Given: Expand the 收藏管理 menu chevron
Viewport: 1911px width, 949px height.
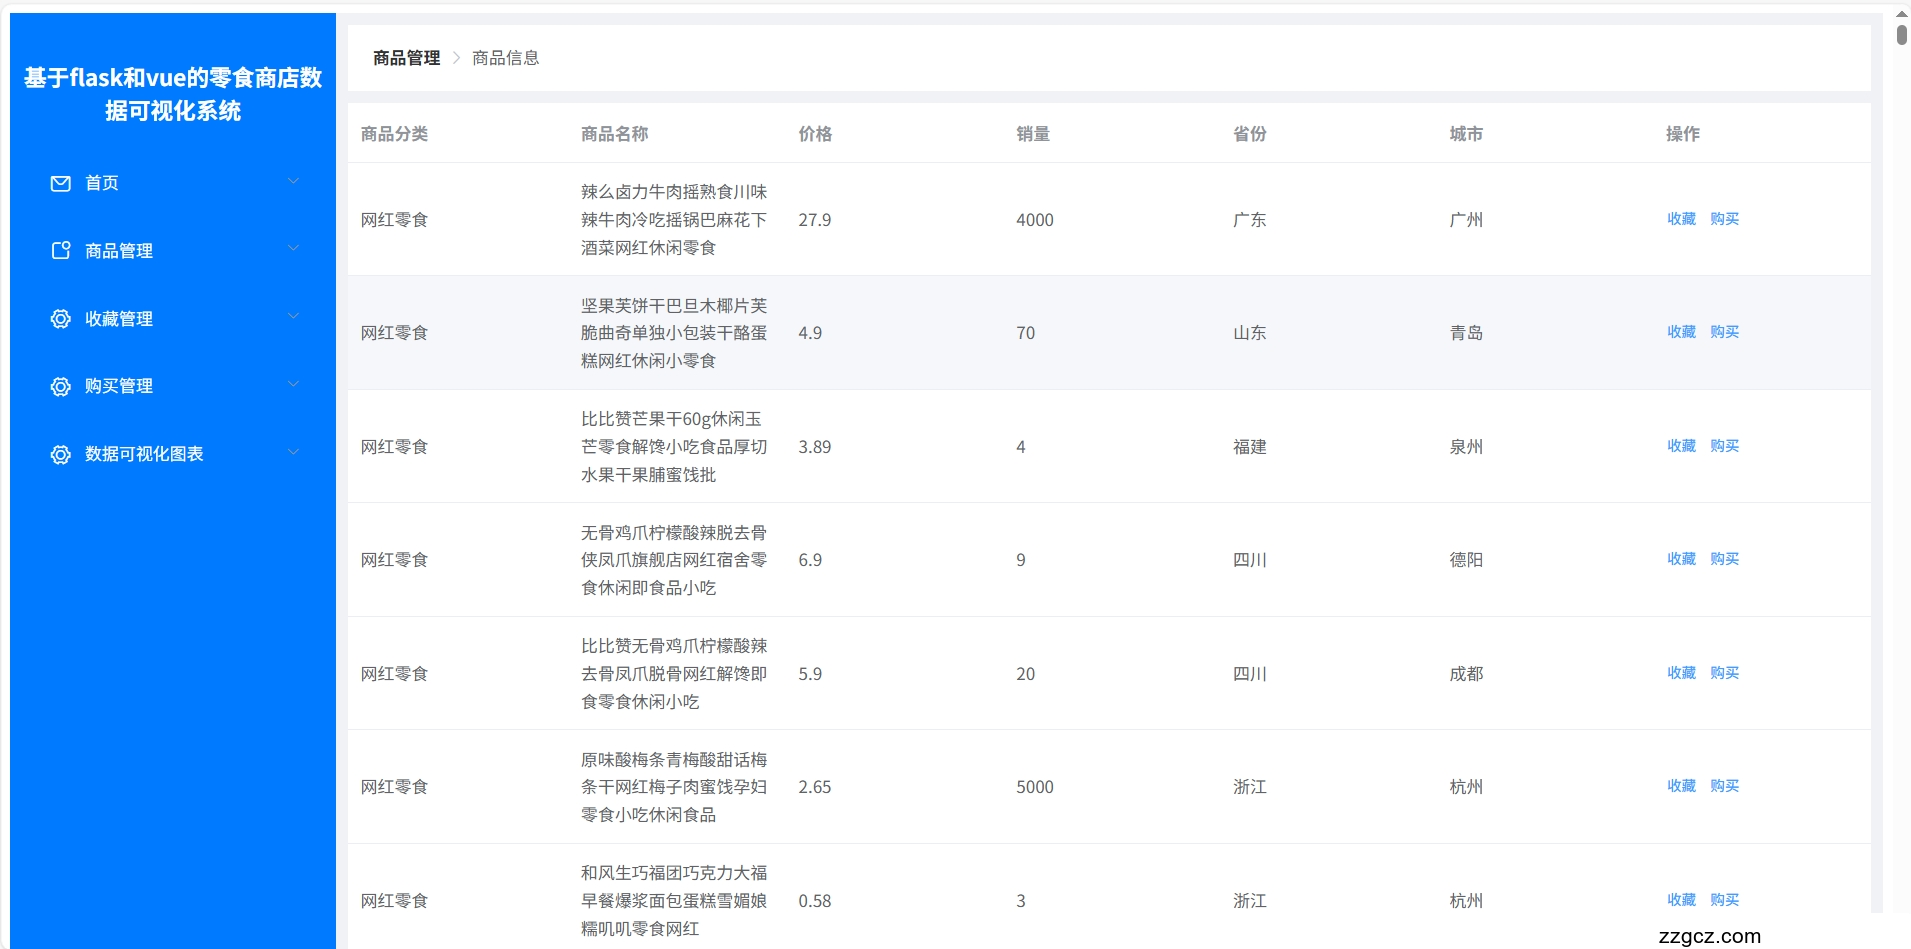Looking at the screenshot, I should pyautogui.click(x=293, y=316).
